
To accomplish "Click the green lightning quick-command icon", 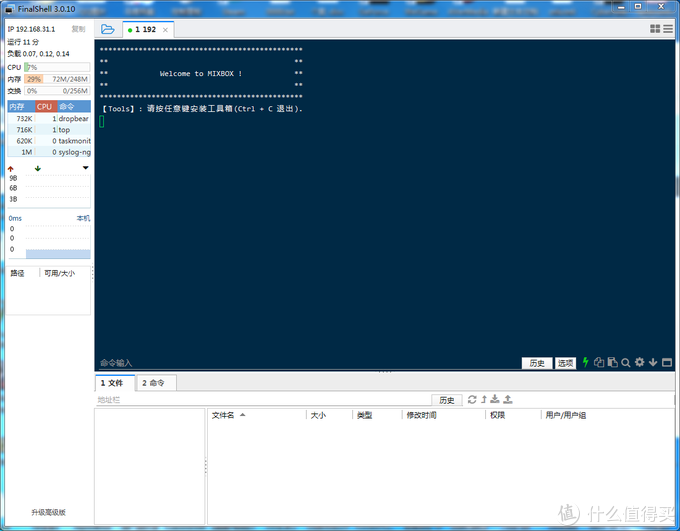I will (586, 363).
